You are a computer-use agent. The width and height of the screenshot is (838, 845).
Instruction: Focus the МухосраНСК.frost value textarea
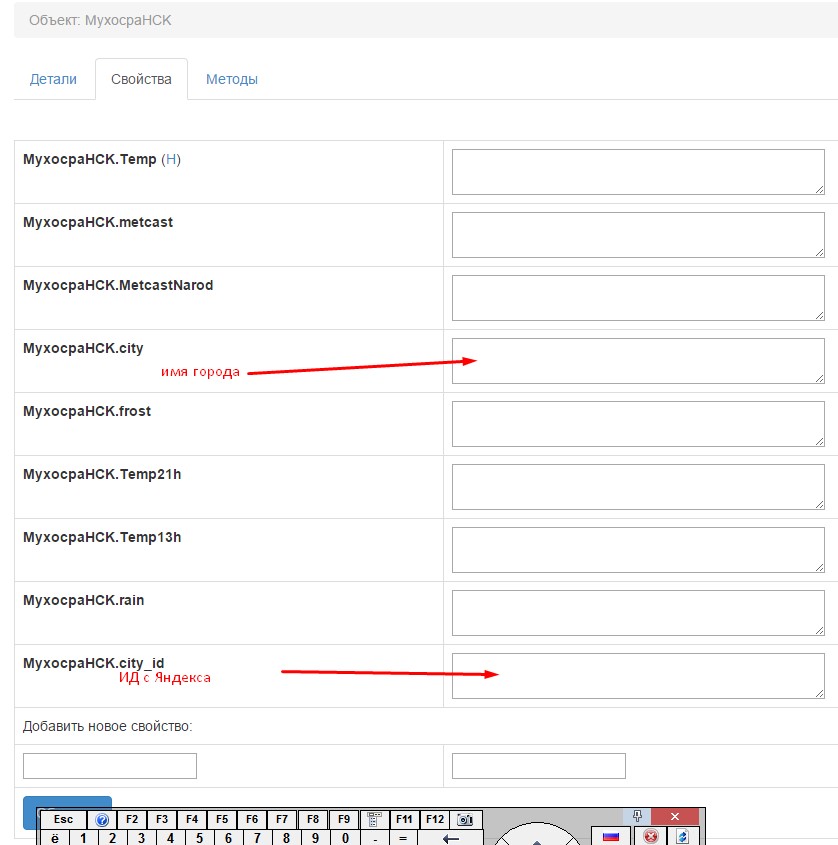(638, 424)
